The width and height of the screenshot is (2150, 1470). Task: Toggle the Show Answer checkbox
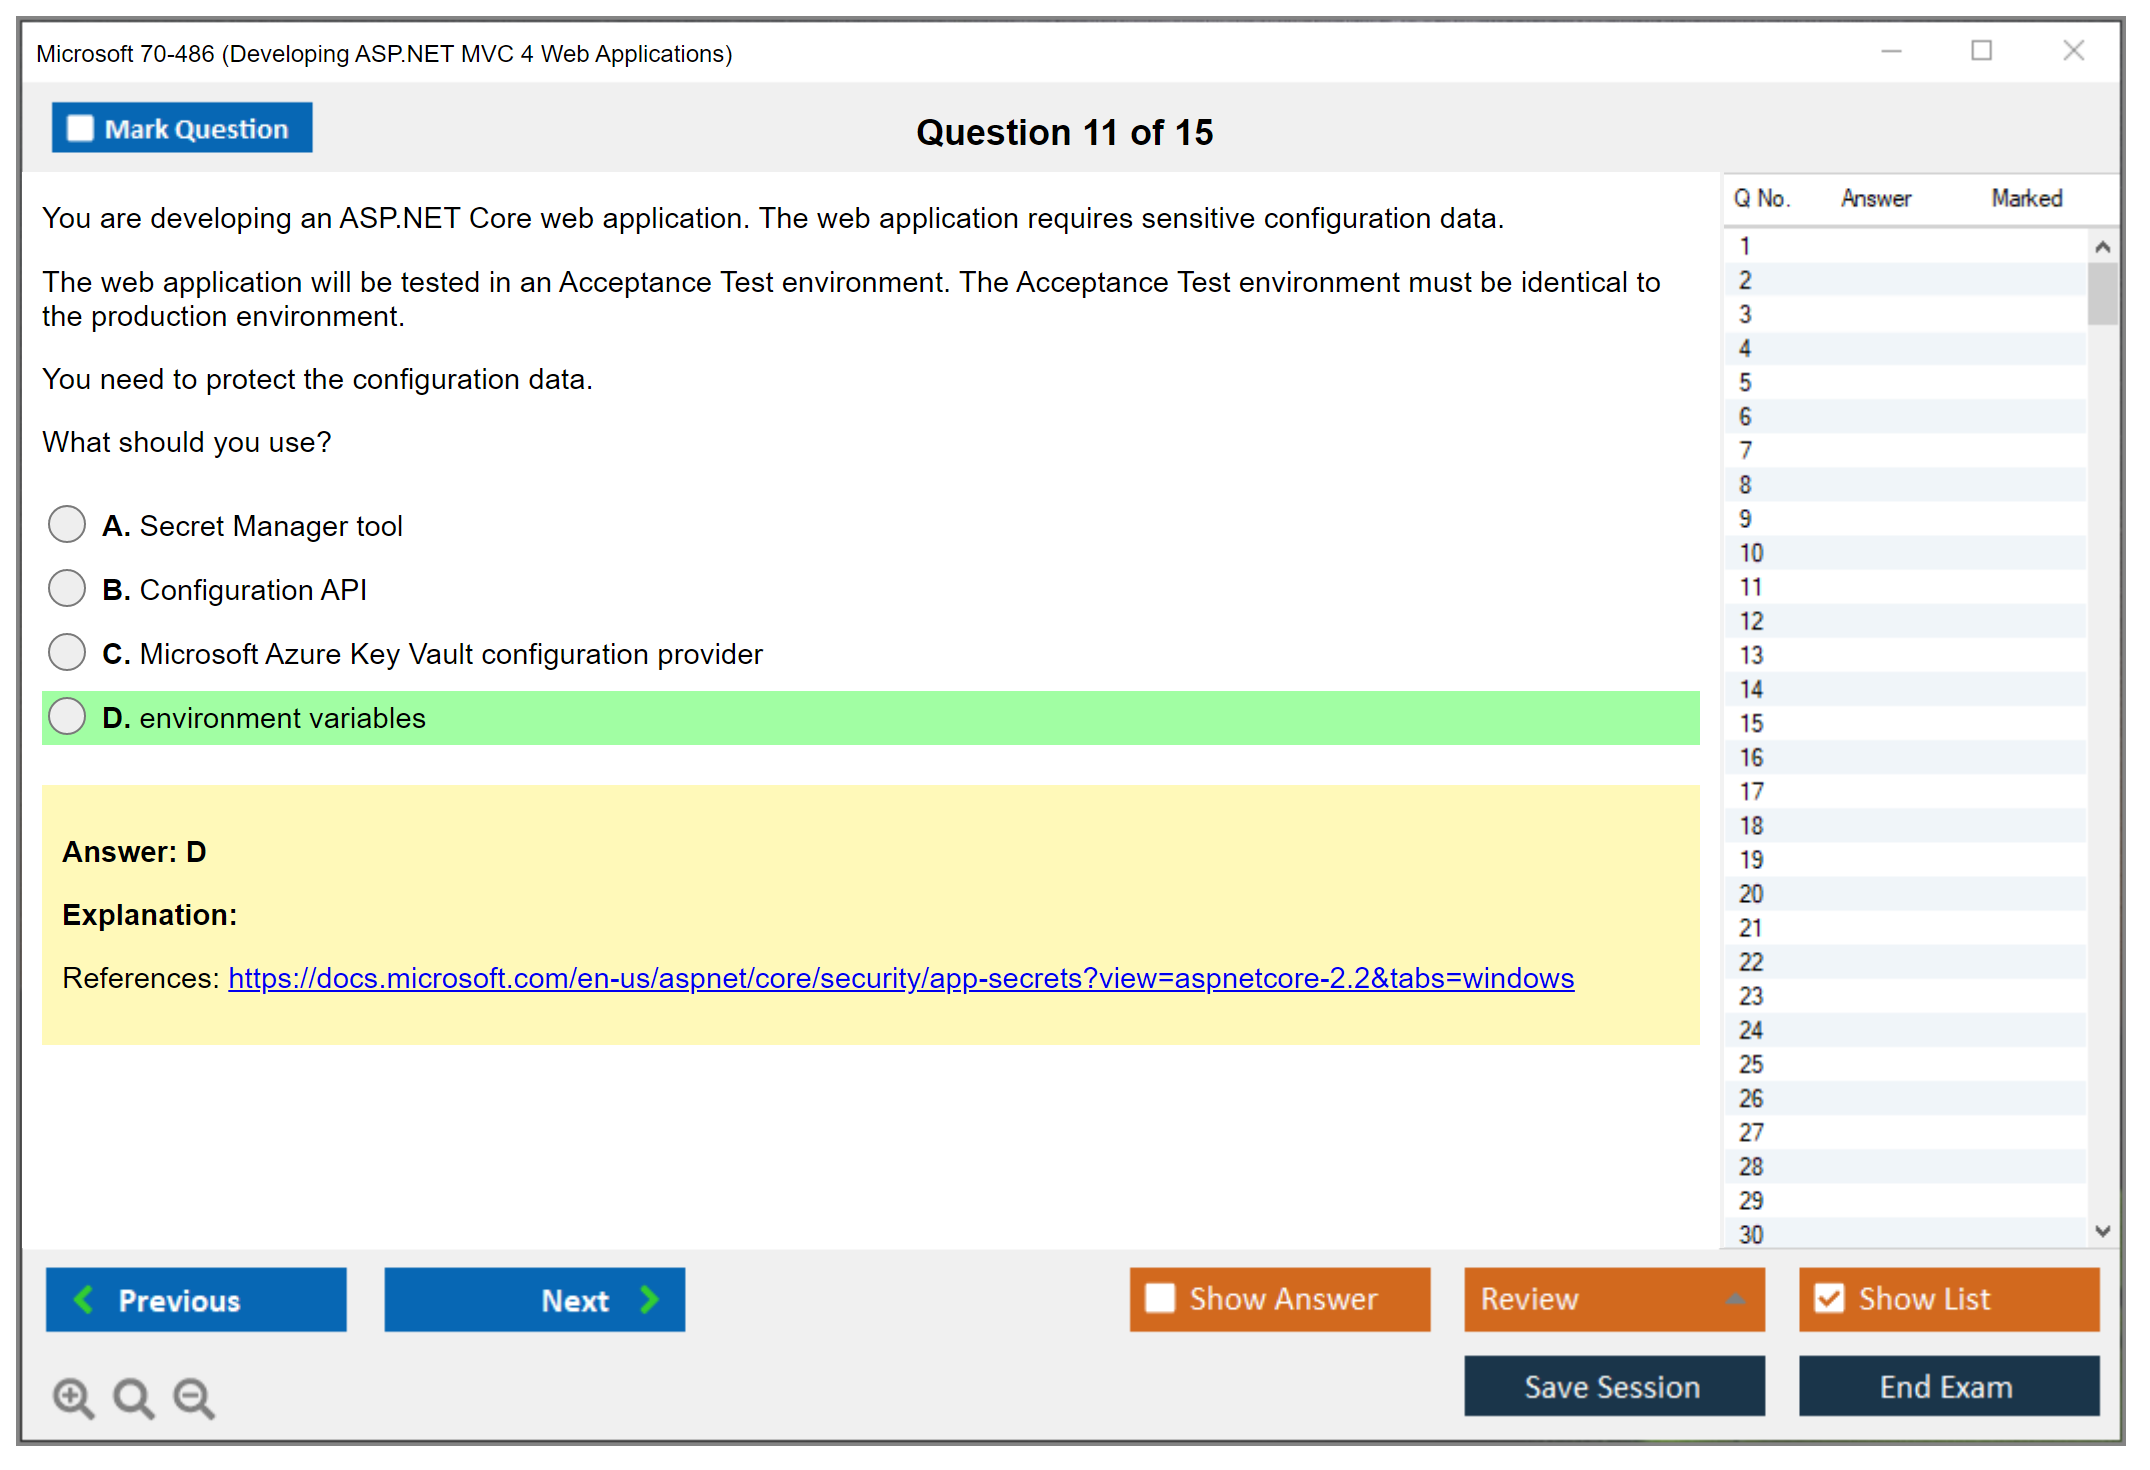[x=1160, y=1298]
